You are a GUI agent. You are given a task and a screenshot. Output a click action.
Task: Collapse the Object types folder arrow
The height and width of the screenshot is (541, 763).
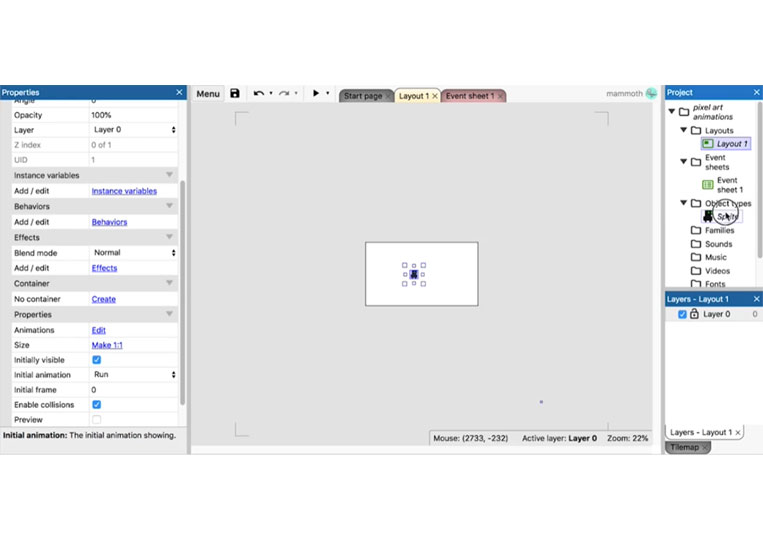(x=683, y=202)
